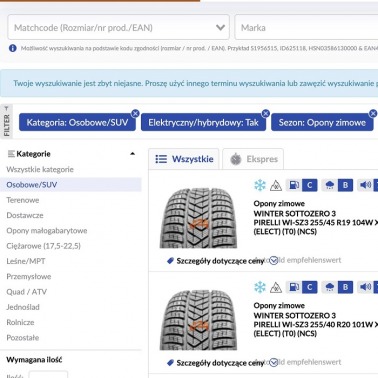Viewport: 378px width, 378px height.
Task: Expand price details chevron on second tire
Action: 273,362
